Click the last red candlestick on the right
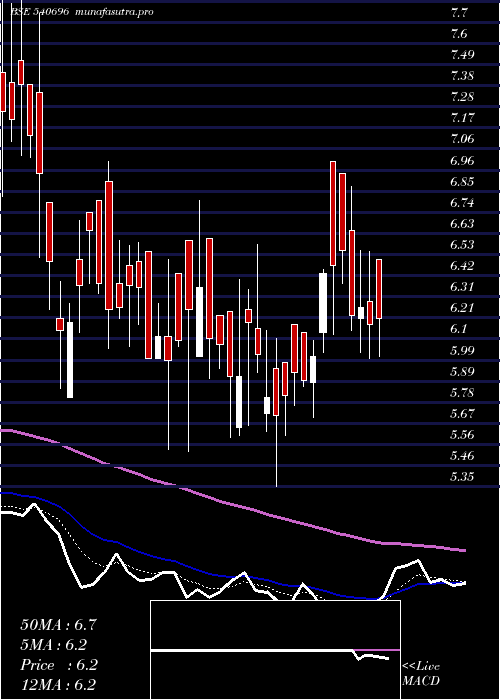 (379, 289)
